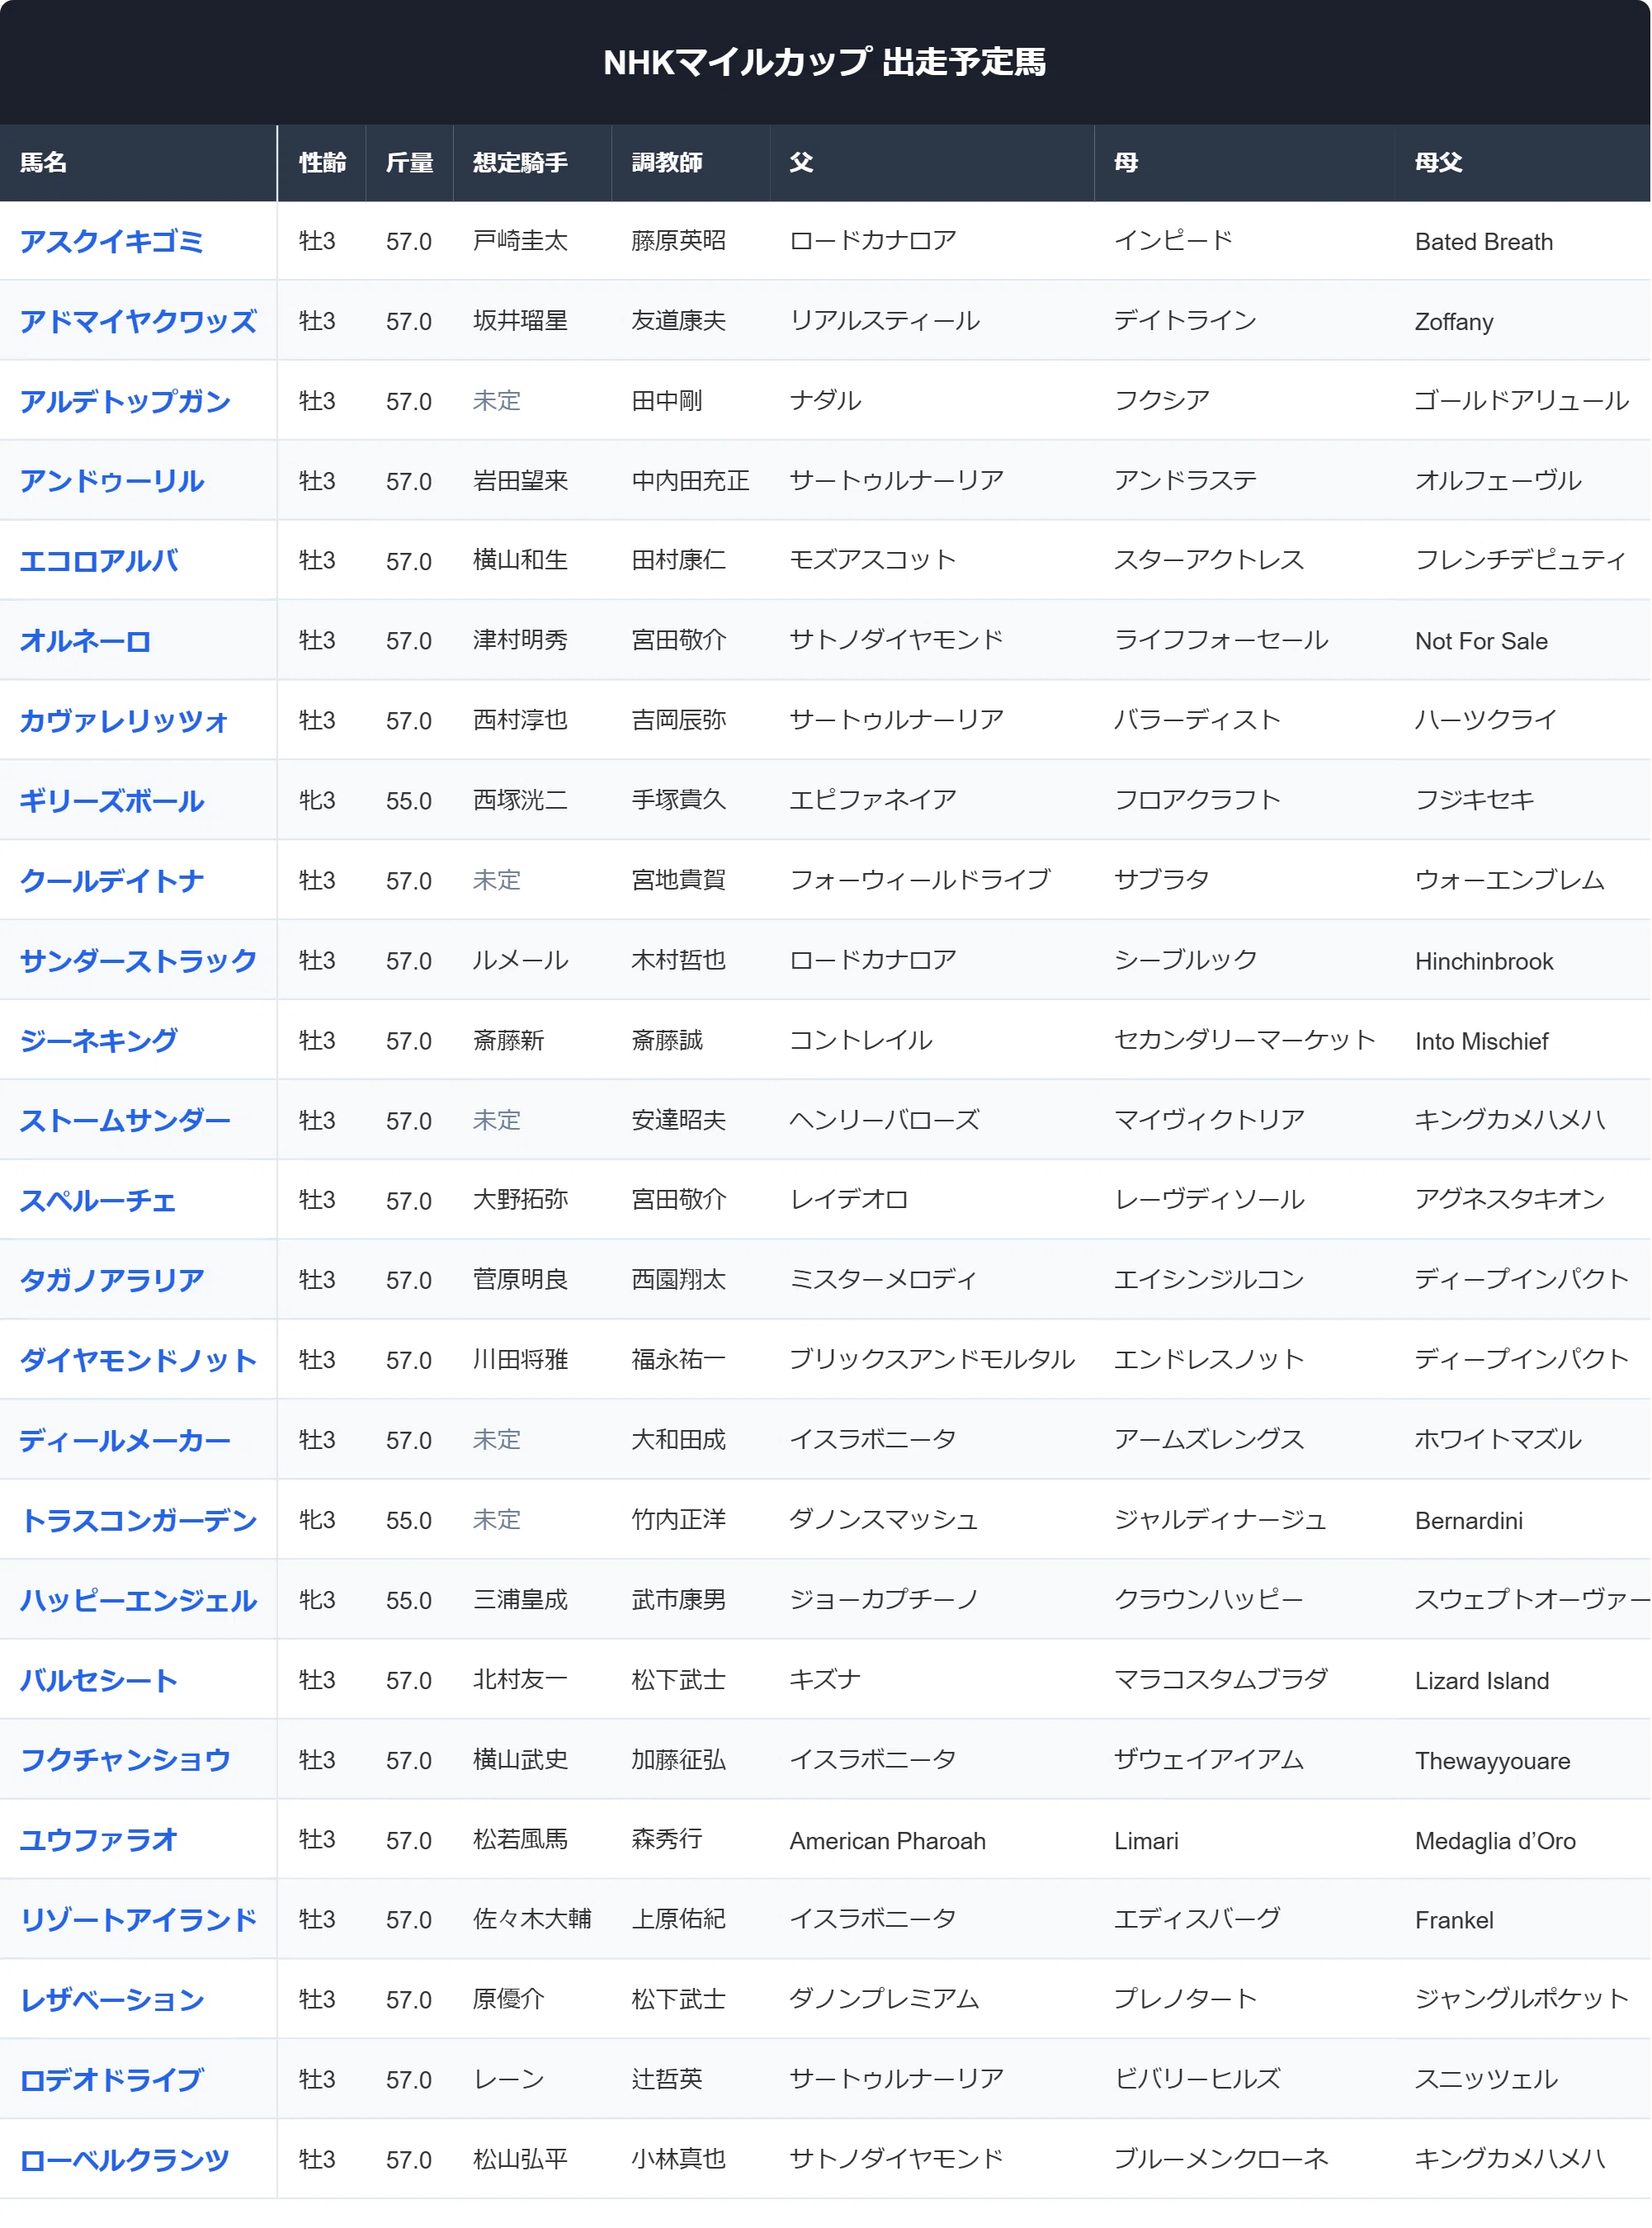Open the ローベルクランツ horse link
Screen dimensions: 1652x2228
click(125, 2160)
